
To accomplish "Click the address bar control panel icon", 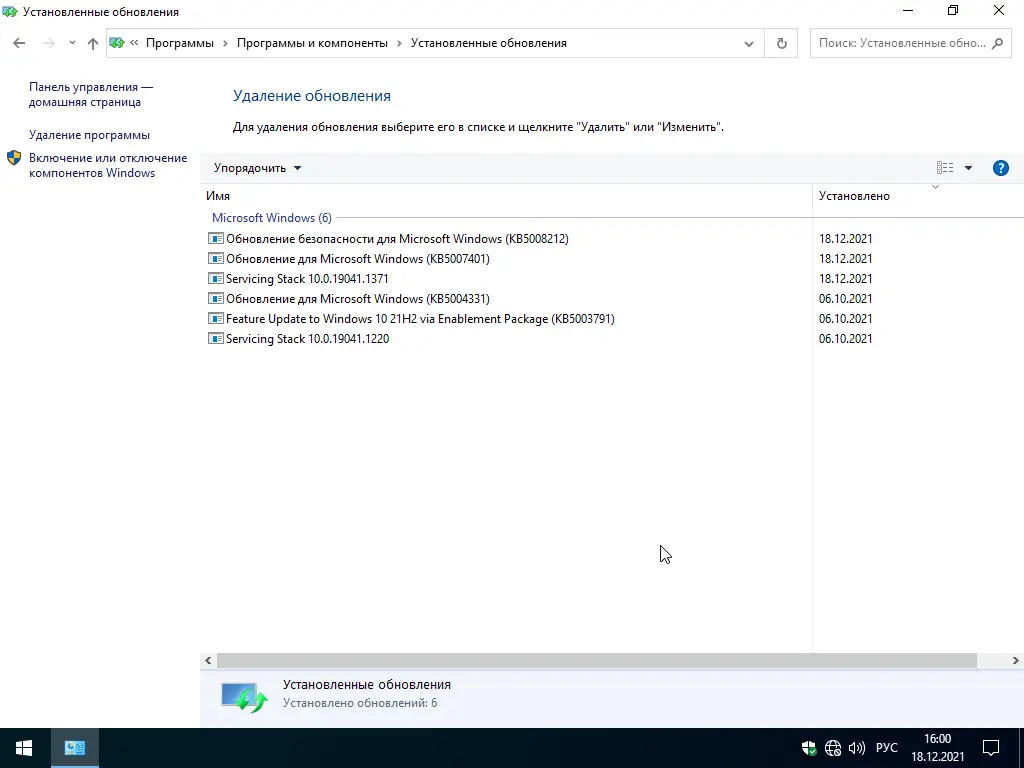I will point(117,43).
